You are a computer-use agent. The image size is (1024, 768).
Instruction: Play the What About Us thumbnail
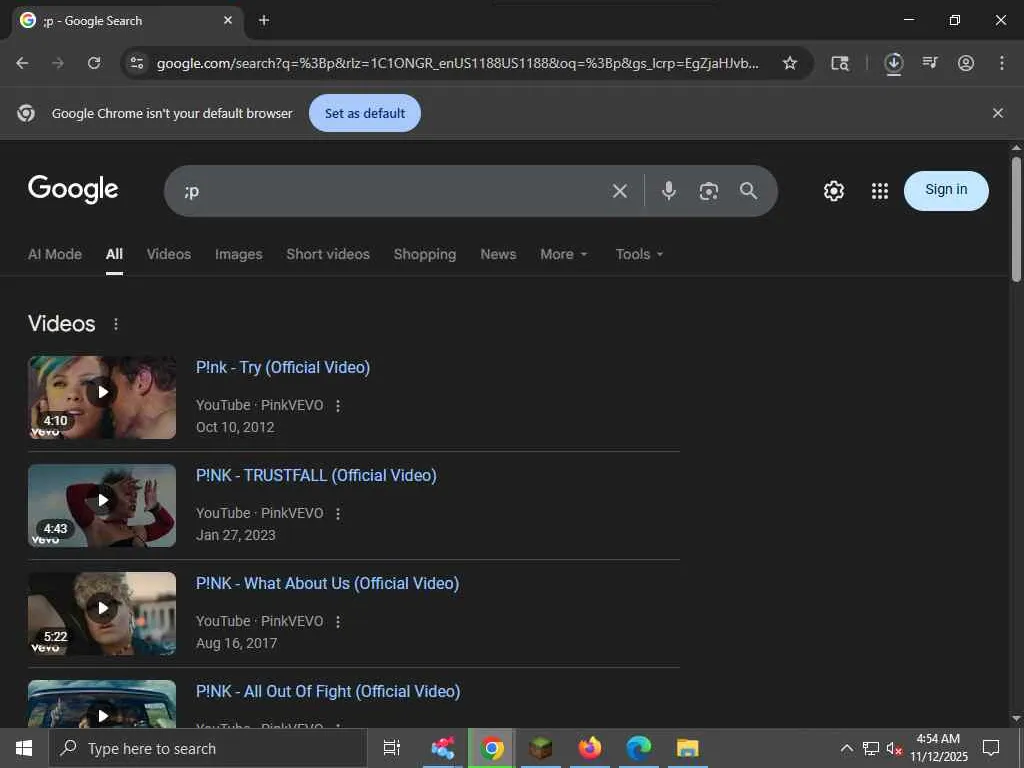(102, 613)
